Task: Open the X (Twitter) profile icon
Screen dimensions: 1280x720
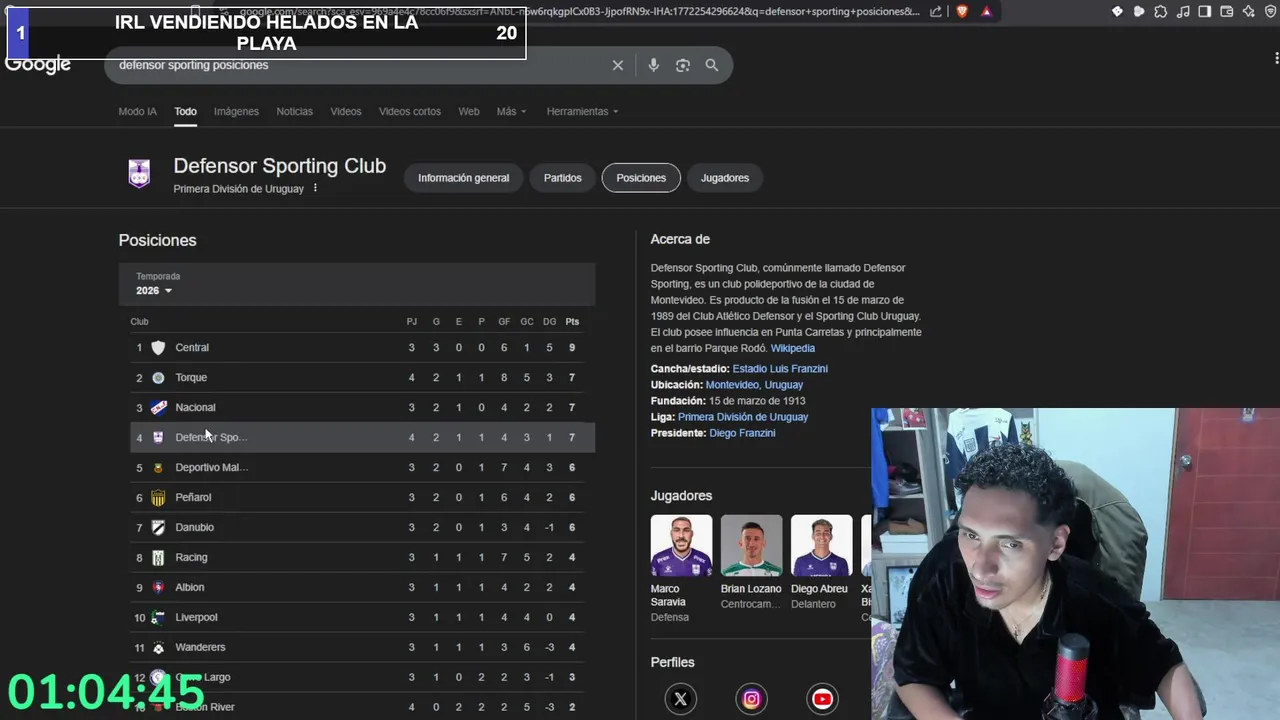Action: point(681,699)
